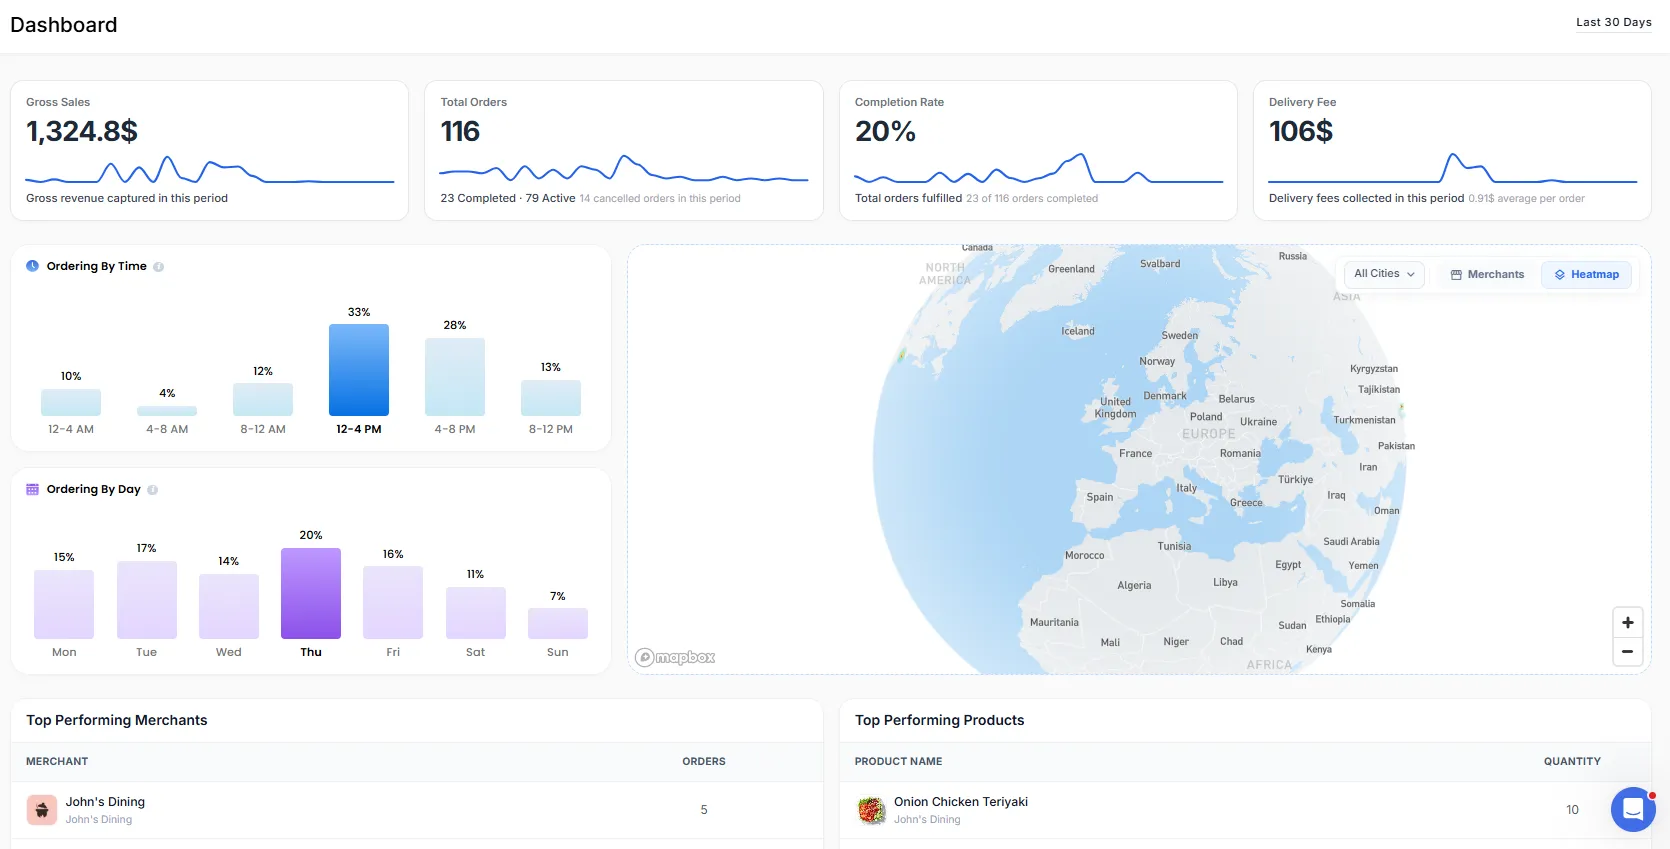Image resolution: width=1670 pixels, height=849 pixels.
Task: Select the 4-8 AM bar
Action: coord(167,411)
